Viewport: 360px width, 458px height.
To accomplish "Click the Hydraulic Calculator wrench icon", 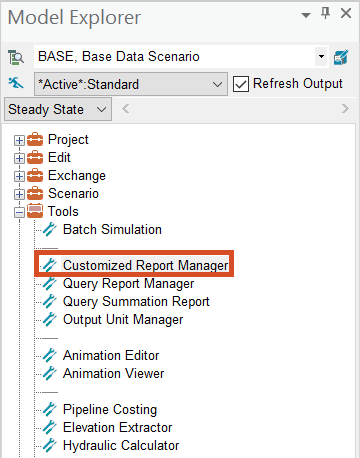I will click(50, 445).
